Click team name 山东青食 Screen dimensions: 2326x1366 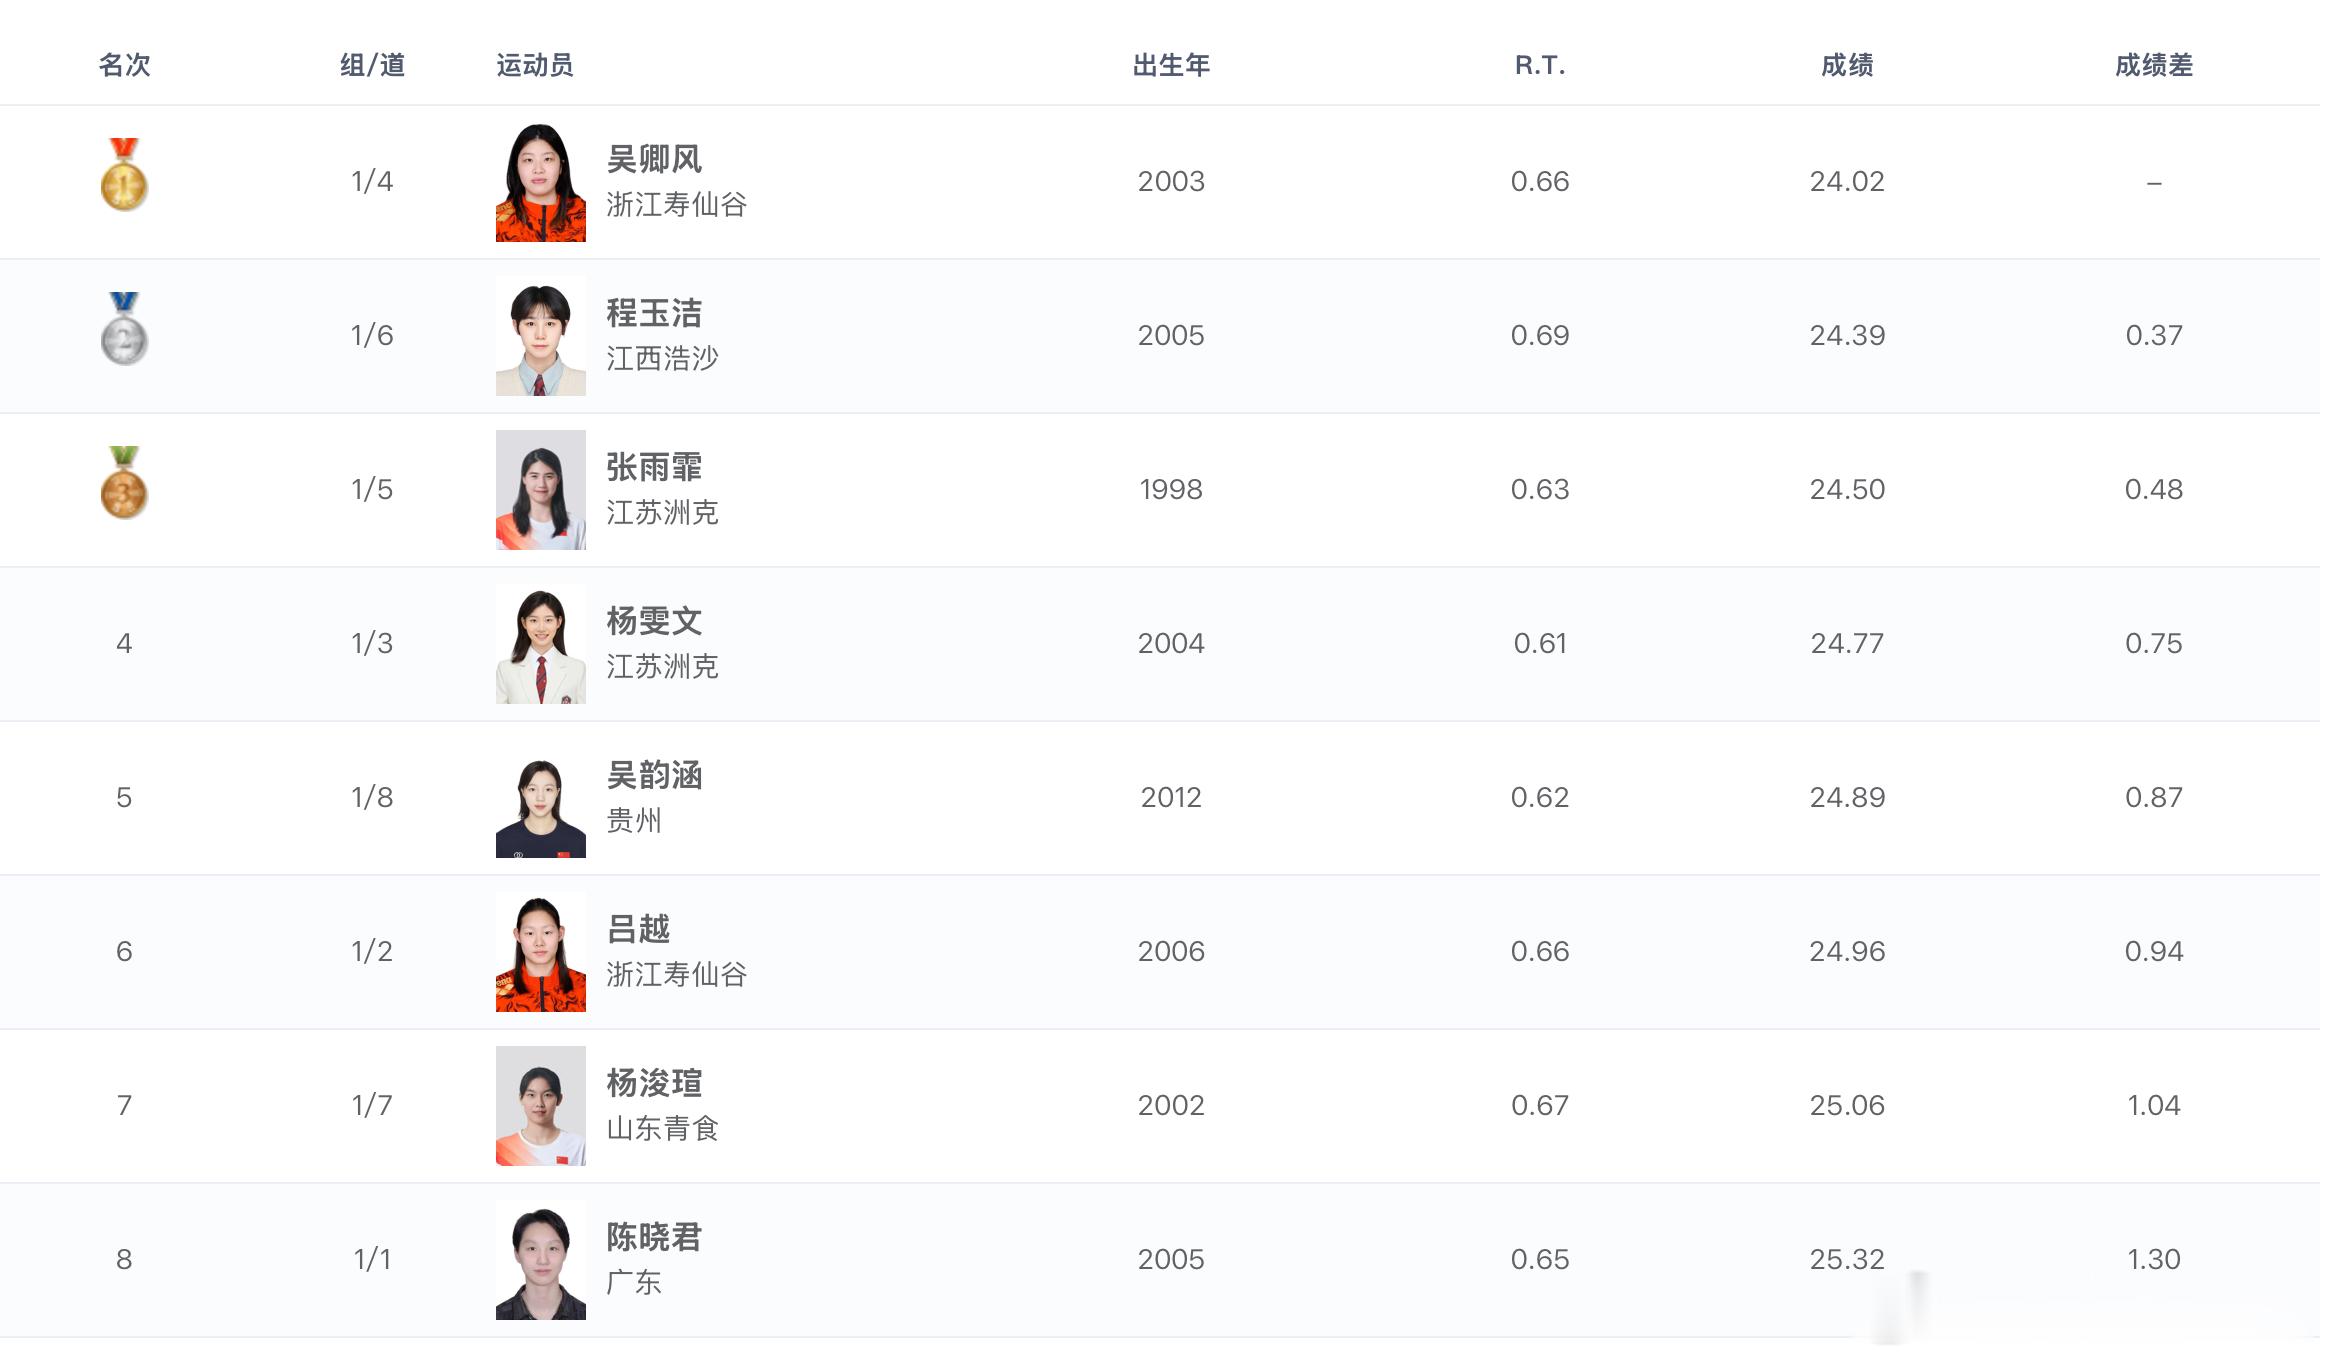coord(662,1129)
